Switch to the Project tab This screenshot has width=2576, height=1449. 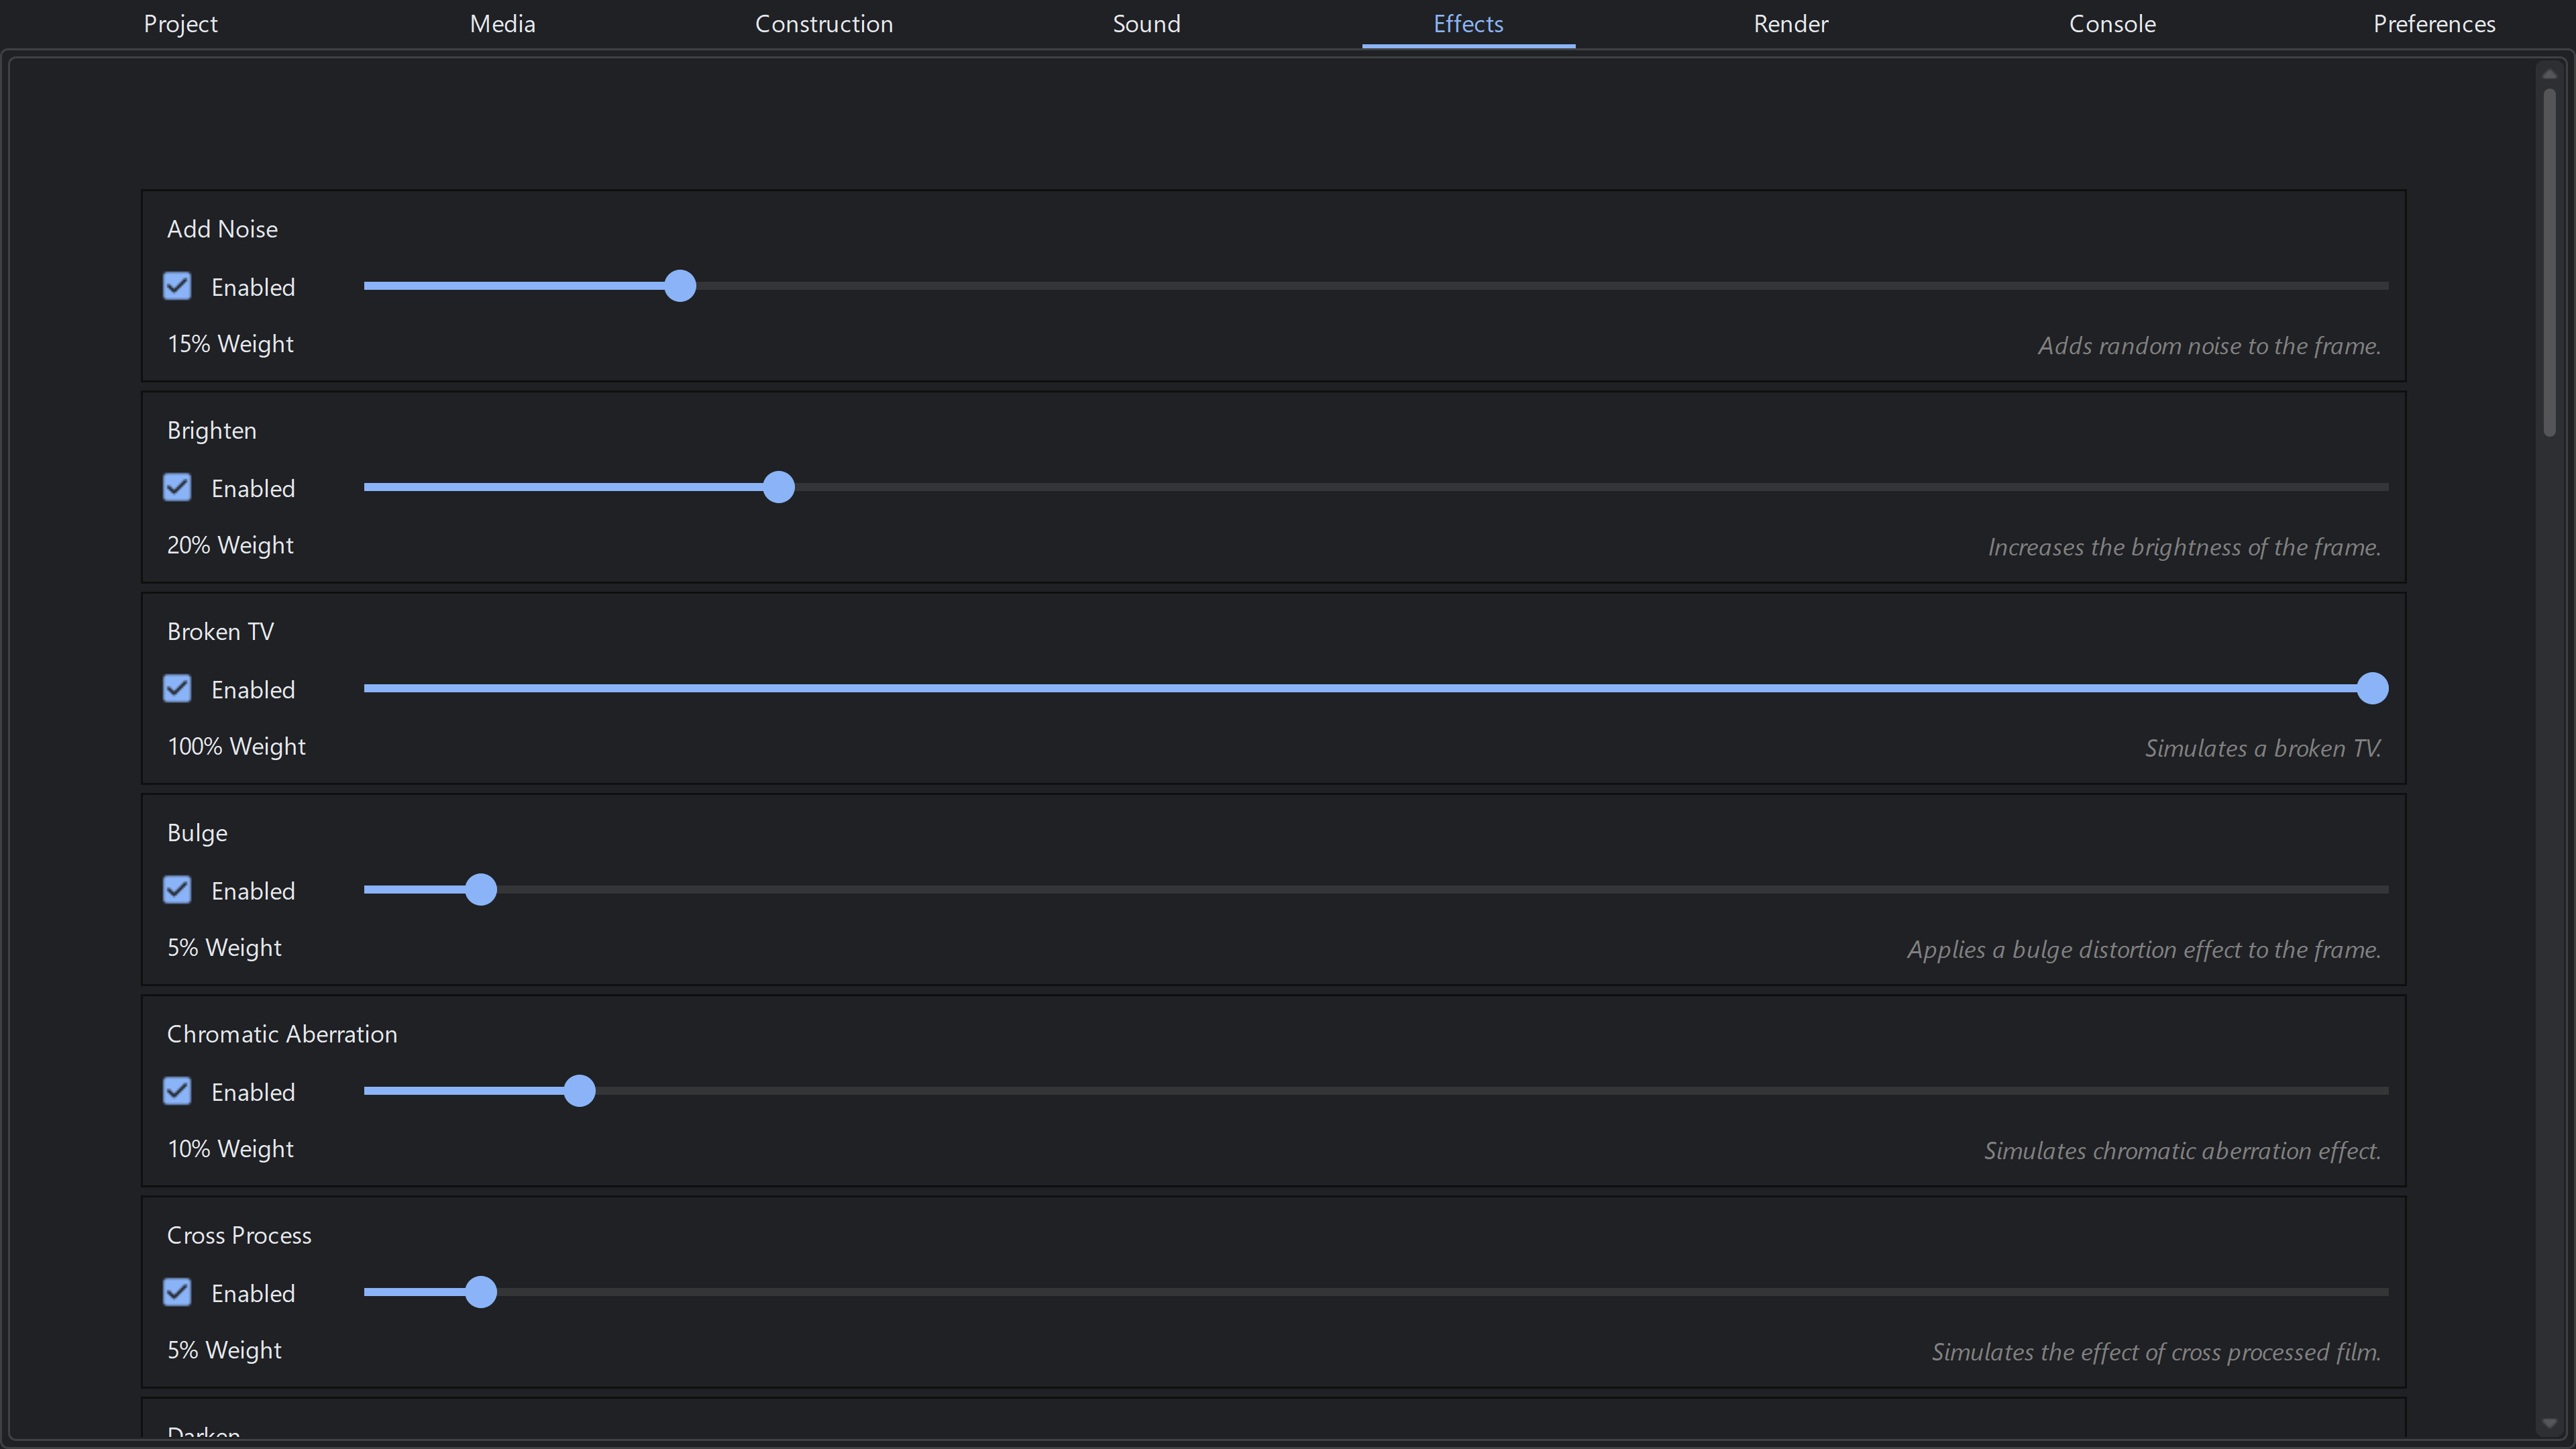(x=180, y=23)
